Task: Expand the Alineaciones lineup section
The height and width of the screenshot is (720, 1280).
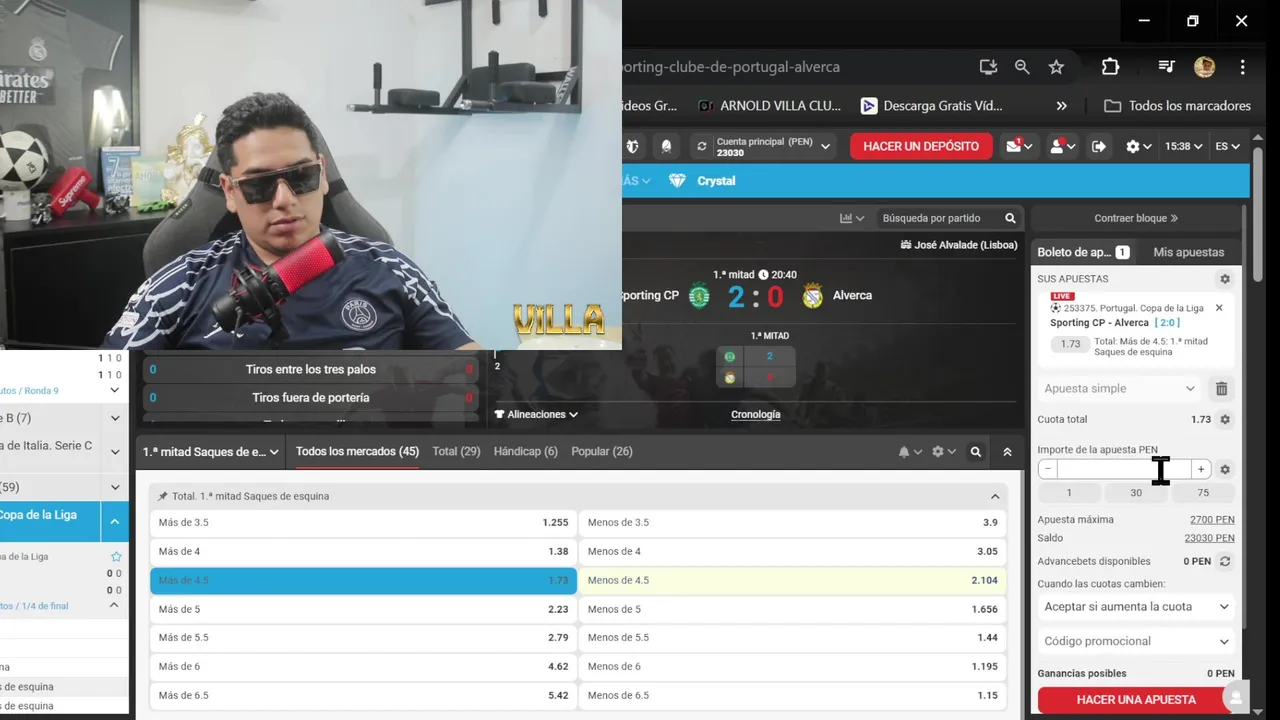Action: point(537,414)
